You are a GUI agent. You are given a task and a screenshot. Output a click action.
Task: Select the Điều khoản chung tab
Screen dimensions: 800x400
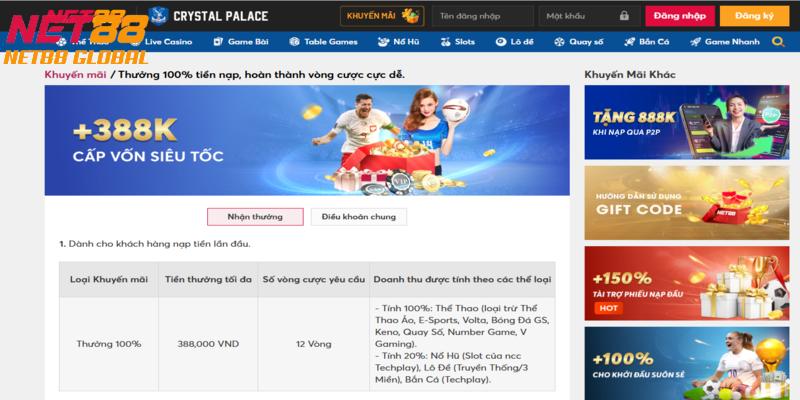pos(359,217)
